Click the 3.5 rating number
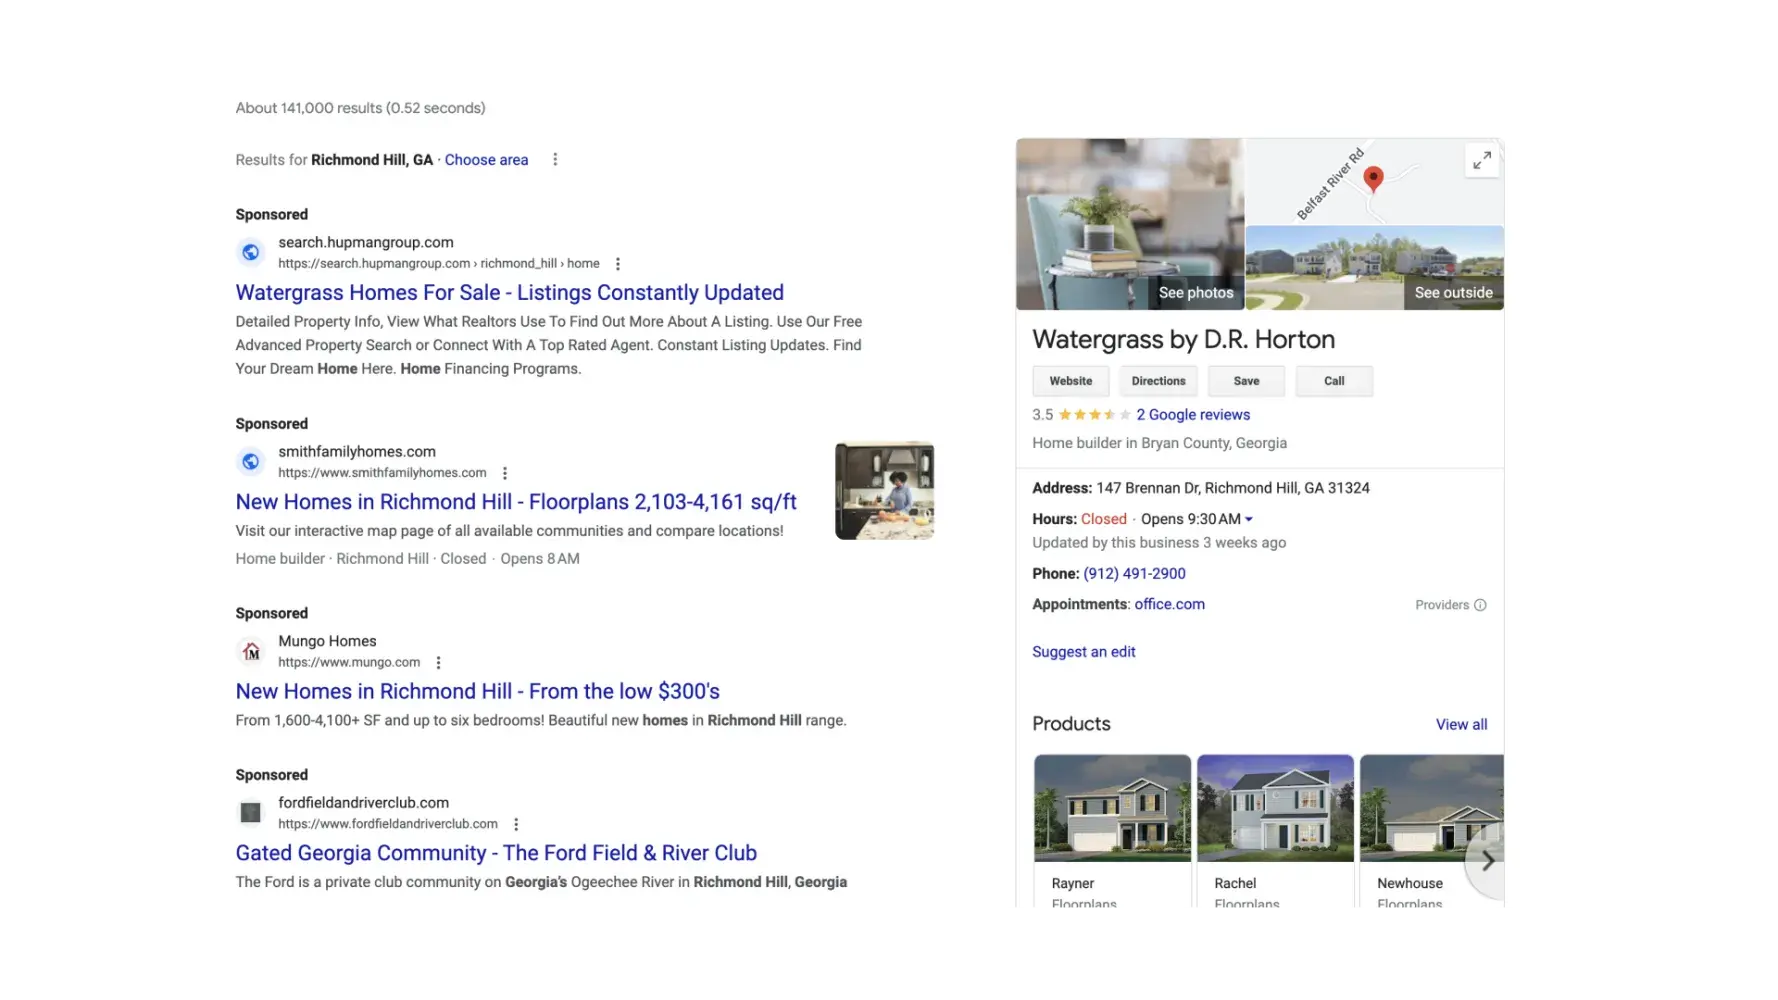 [1043, 415]
